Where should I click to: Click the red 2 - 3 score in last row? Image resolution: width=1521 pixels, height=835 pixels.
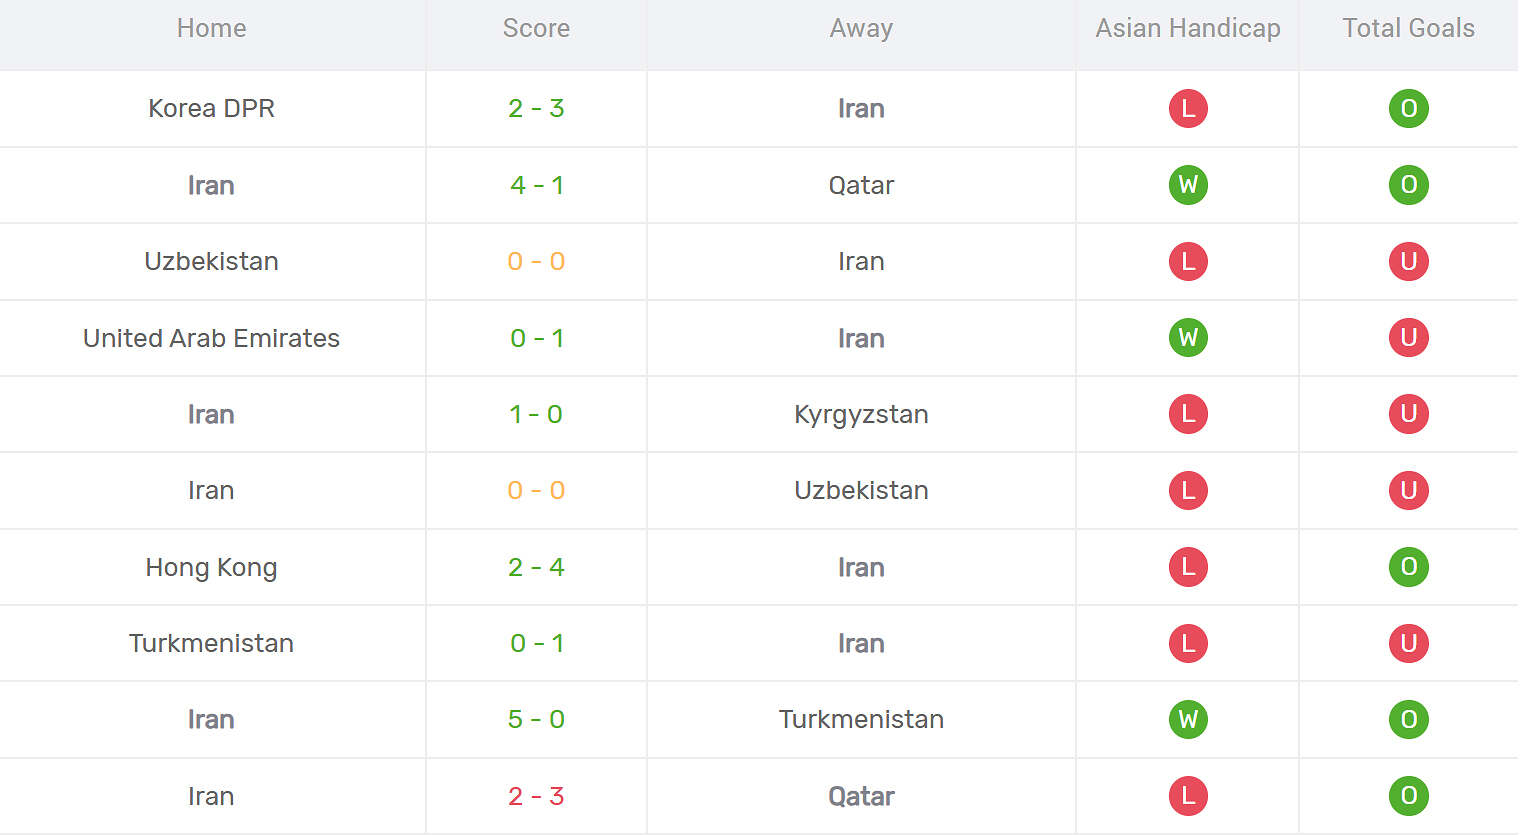536,796
